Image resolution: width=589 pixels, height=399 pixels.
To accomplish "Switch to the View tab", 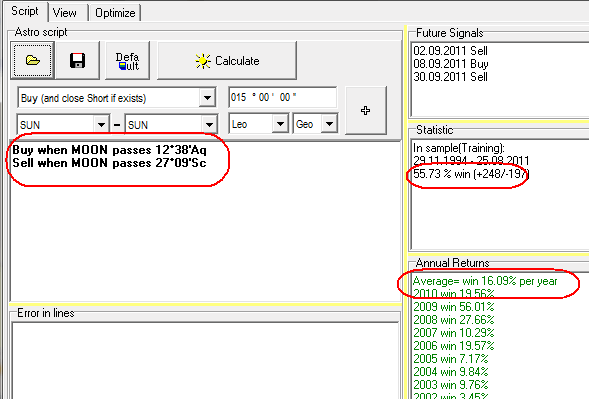I will point(65,13).
